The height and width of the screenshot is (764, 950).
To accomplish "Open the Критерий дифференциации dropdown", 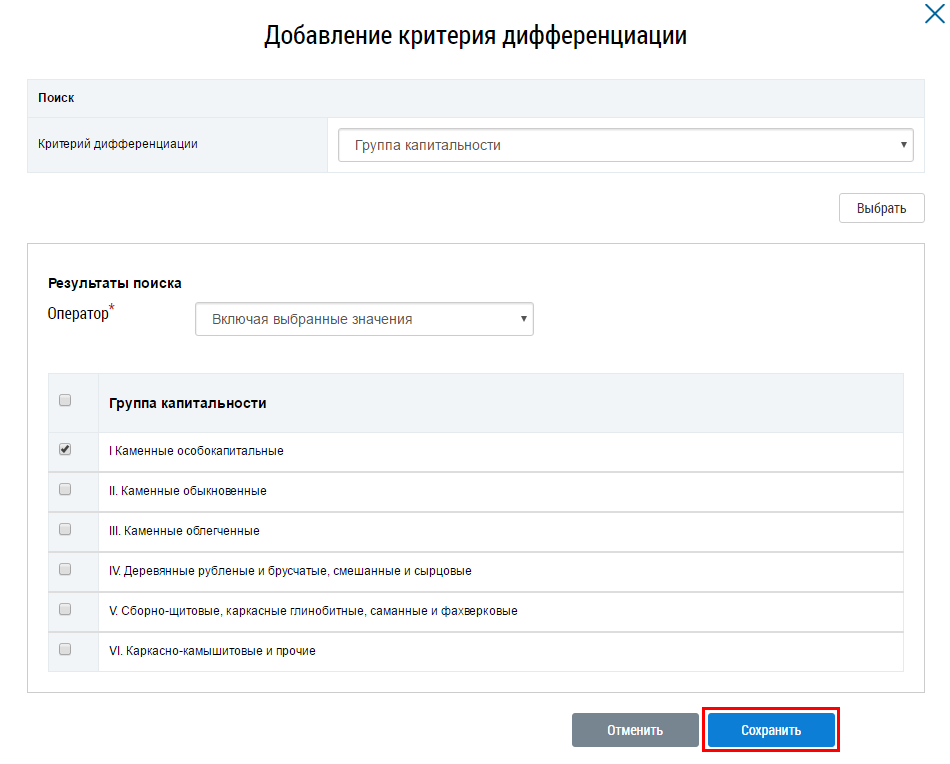I will (x=625, y=145).
